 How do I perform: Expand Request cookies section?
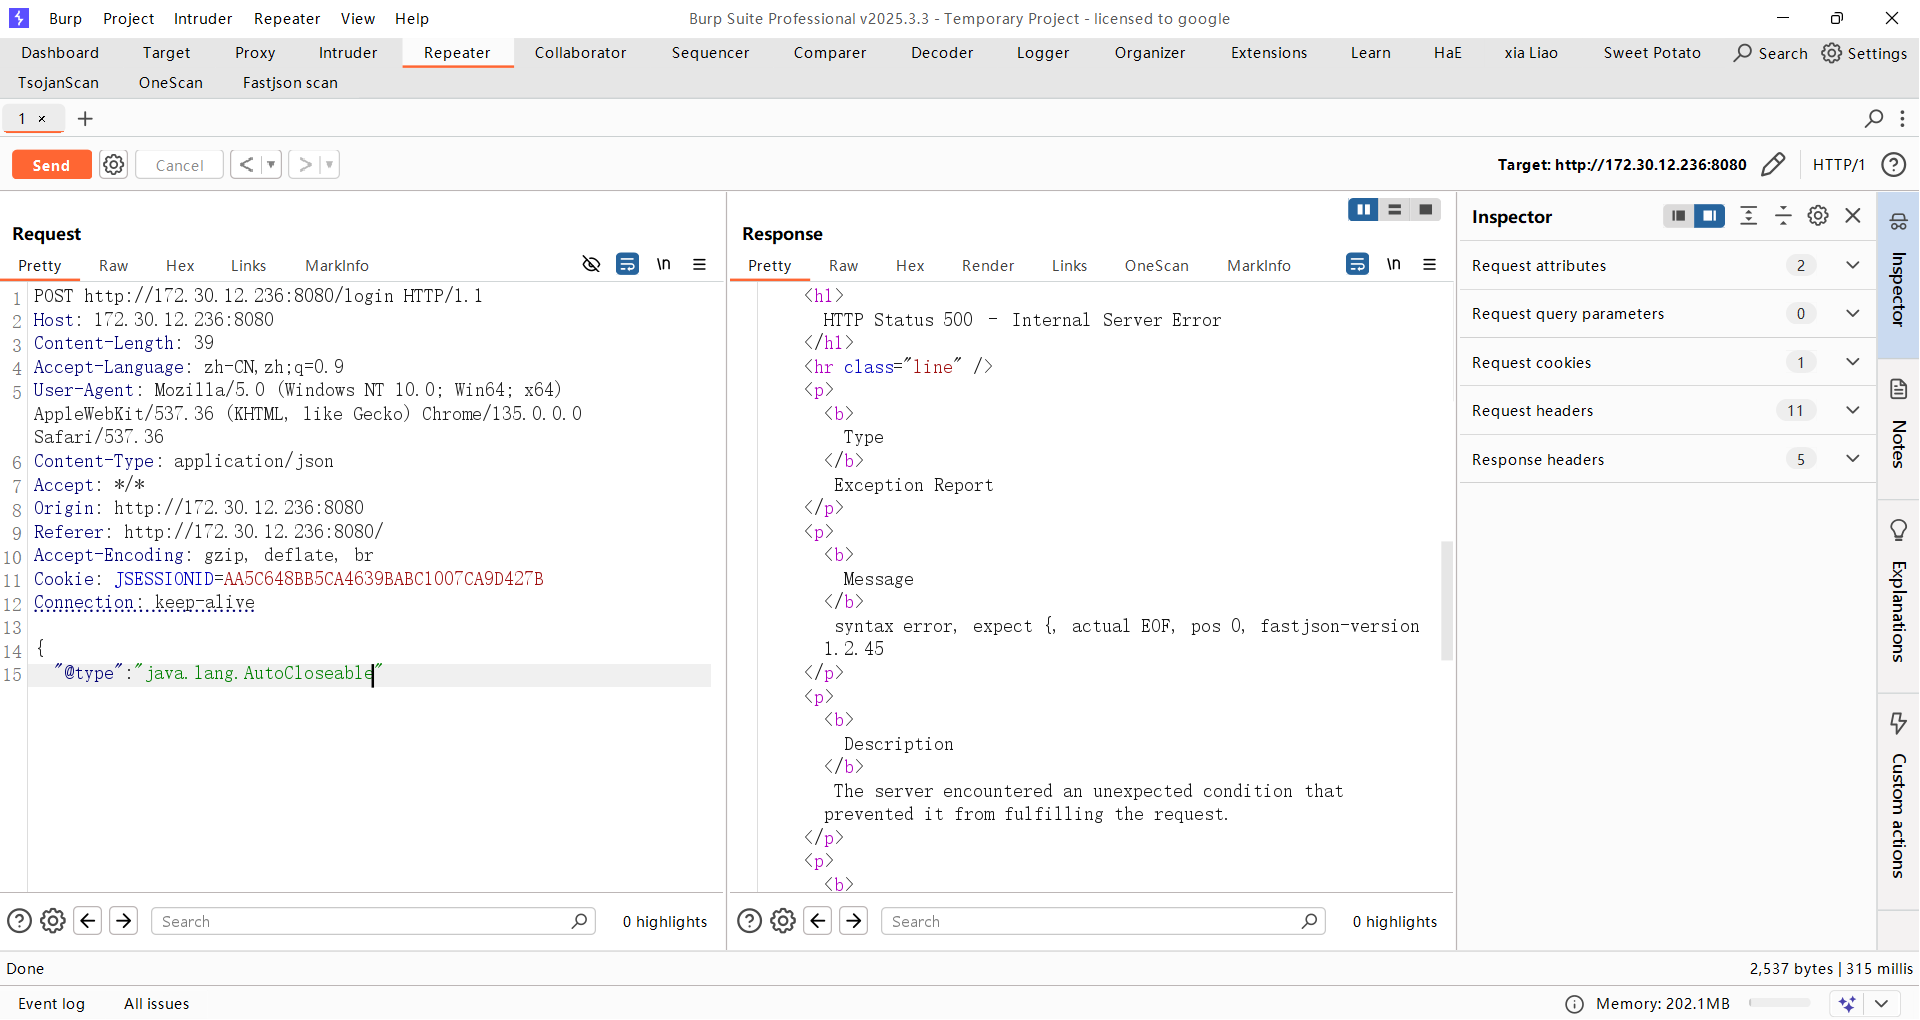click(x=1853, y=362)
